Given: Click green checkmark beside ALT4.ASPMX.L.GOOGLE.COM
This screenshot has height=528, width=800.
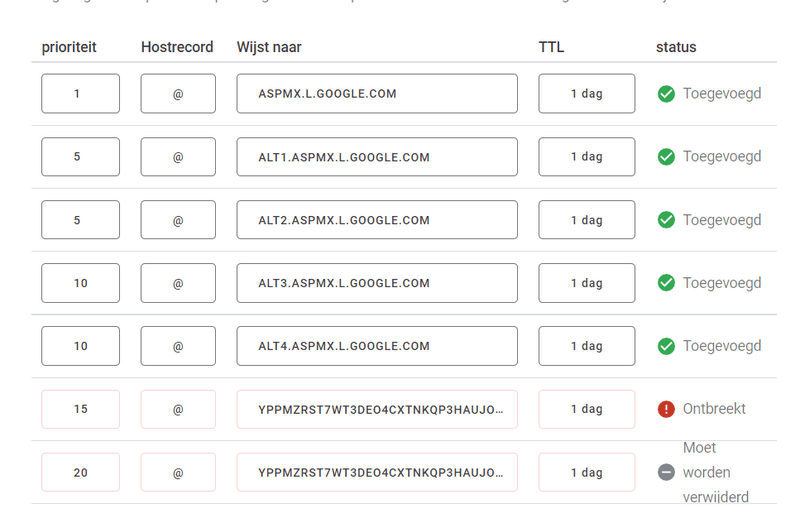Looking at the screenshot, I should coord(666,346).
